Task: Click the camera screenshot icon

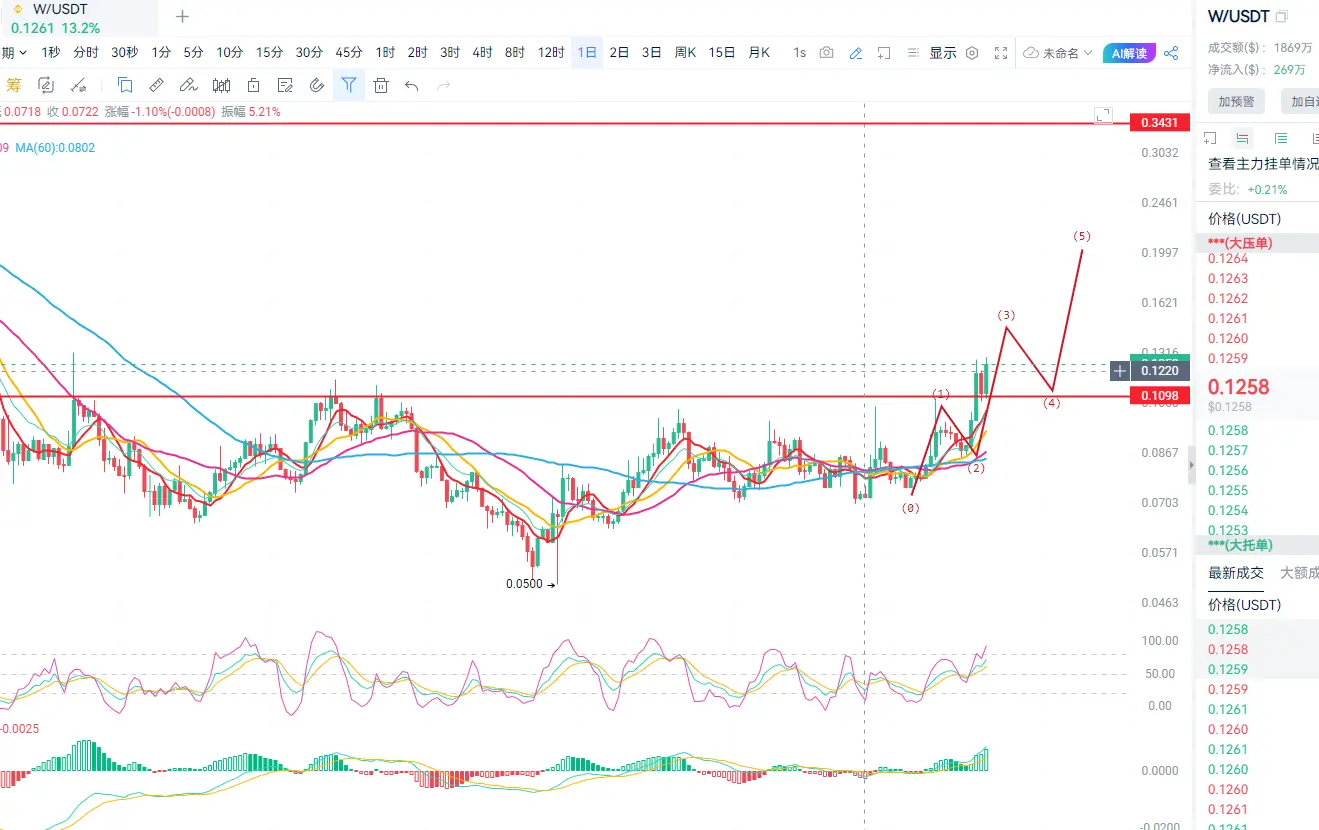Action: pos(826,53)
